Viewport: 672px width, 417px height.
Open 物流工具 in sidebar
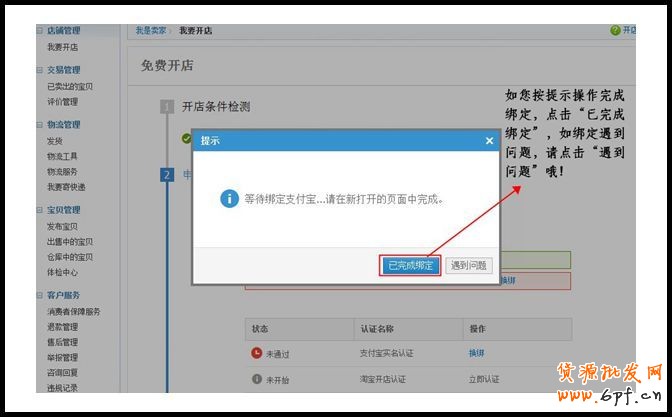[62, 156]
